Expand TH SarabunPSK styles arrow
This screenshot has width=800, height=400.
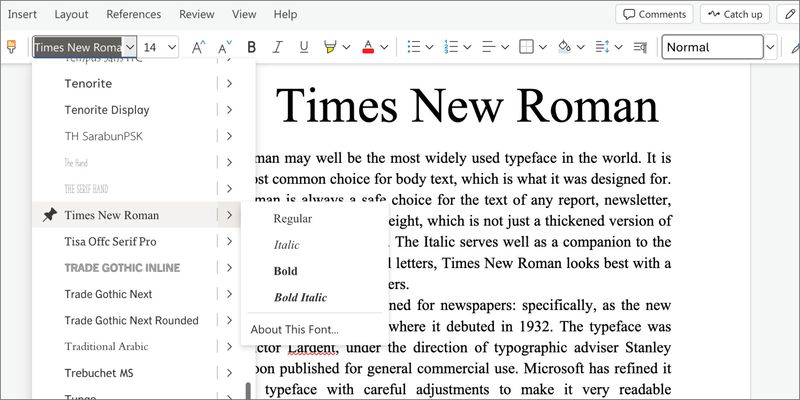(x=229, y=136)
